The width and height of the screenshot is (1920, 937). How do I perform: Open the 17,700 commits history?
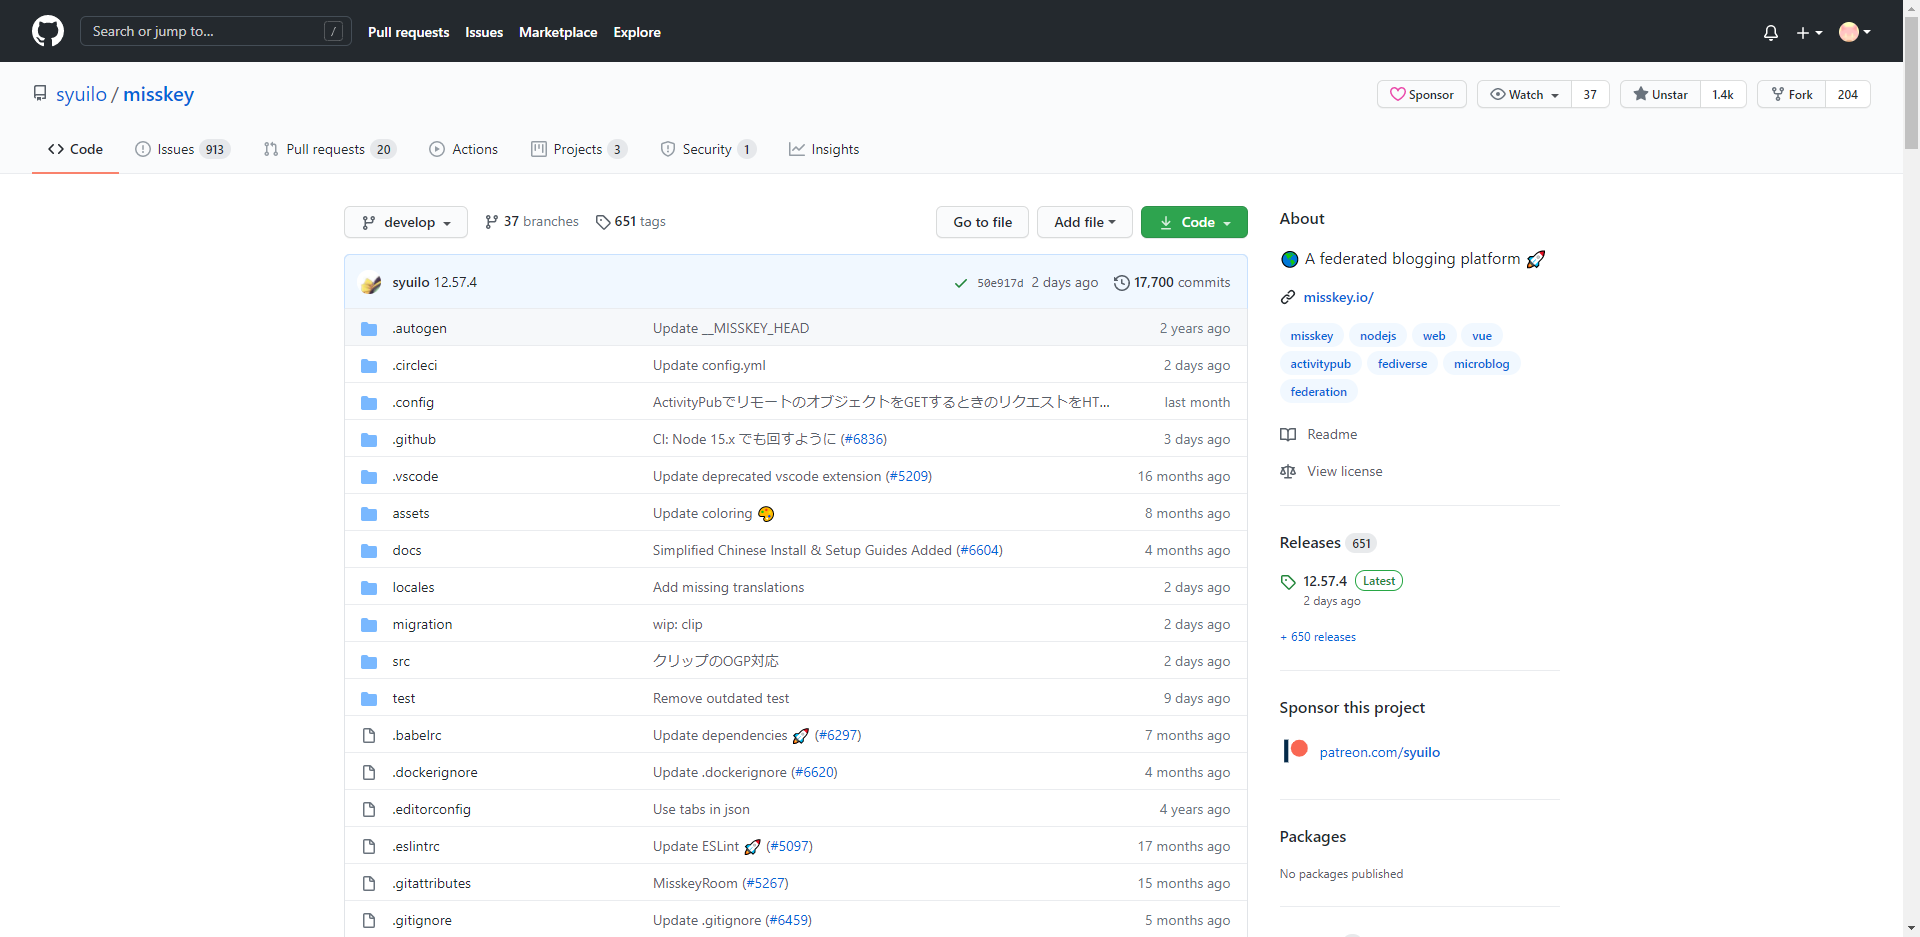point(1172,282)
